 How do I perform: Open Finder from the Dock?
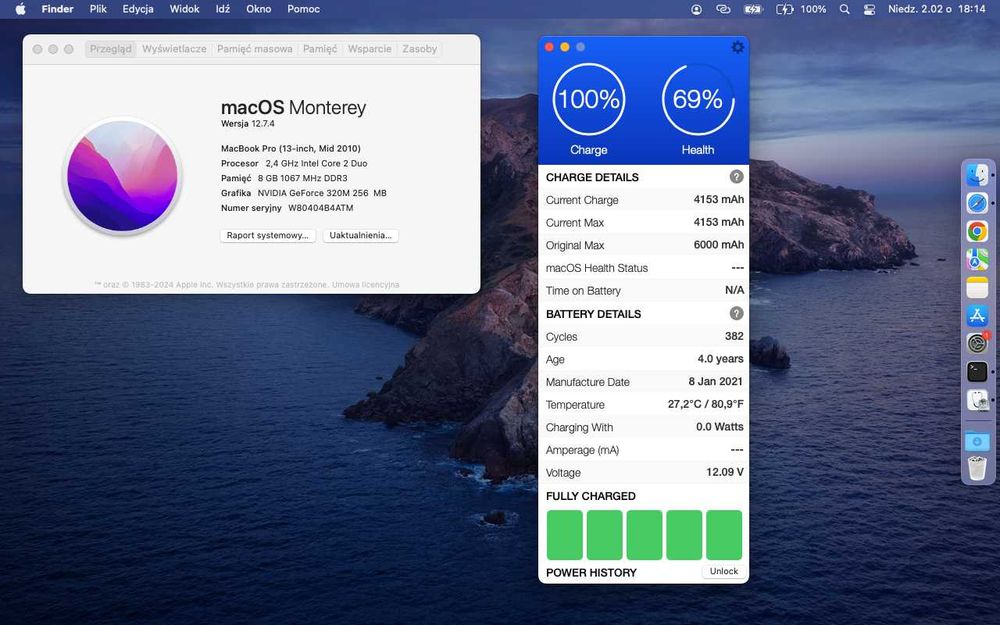click(977, 175)
